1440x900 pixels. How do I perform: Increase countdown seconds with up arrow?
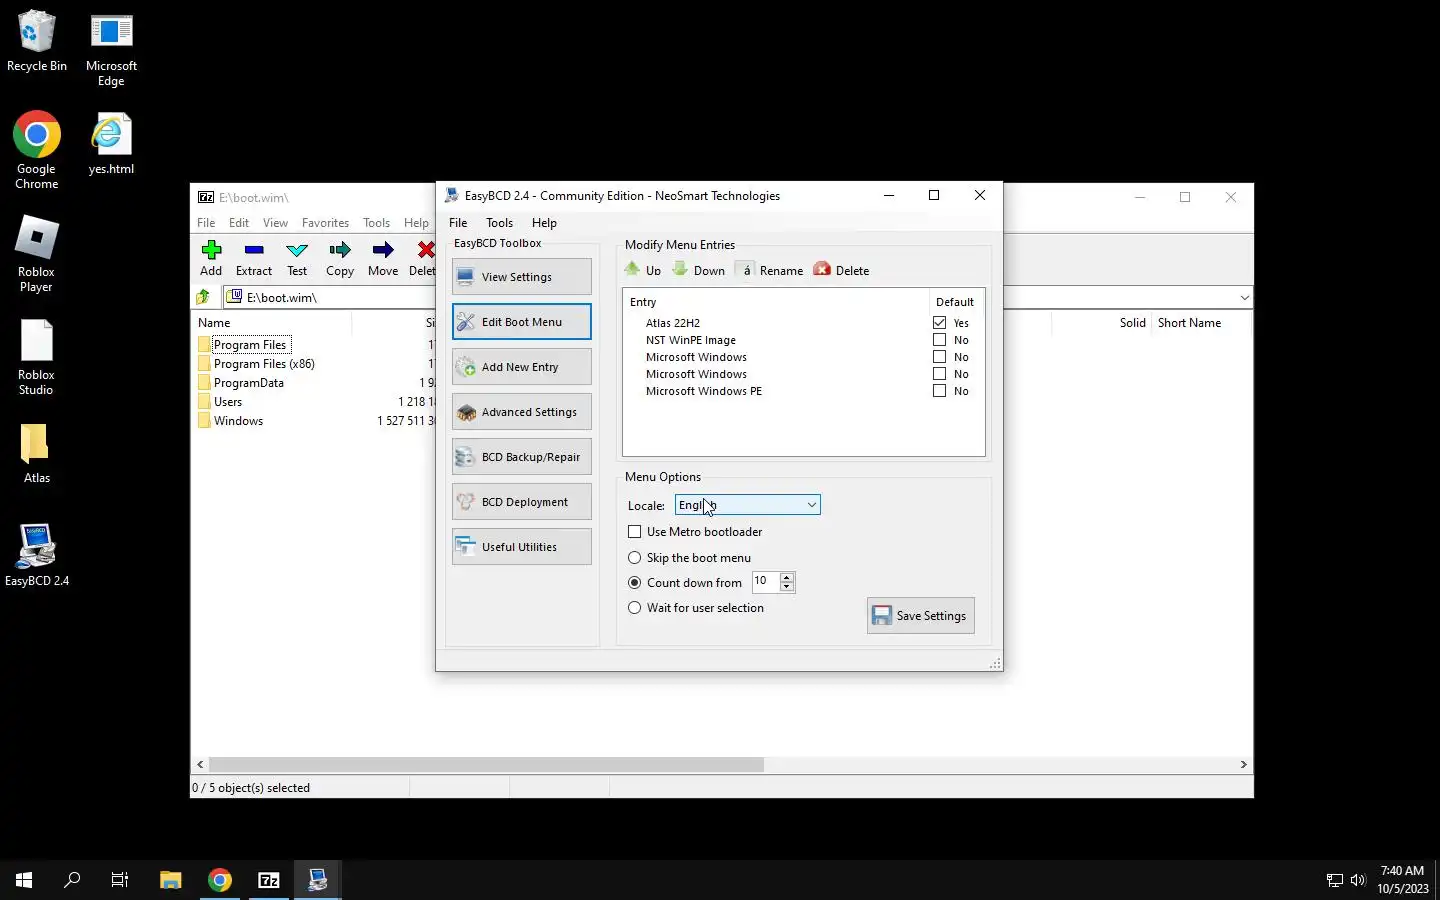point(787,577)
